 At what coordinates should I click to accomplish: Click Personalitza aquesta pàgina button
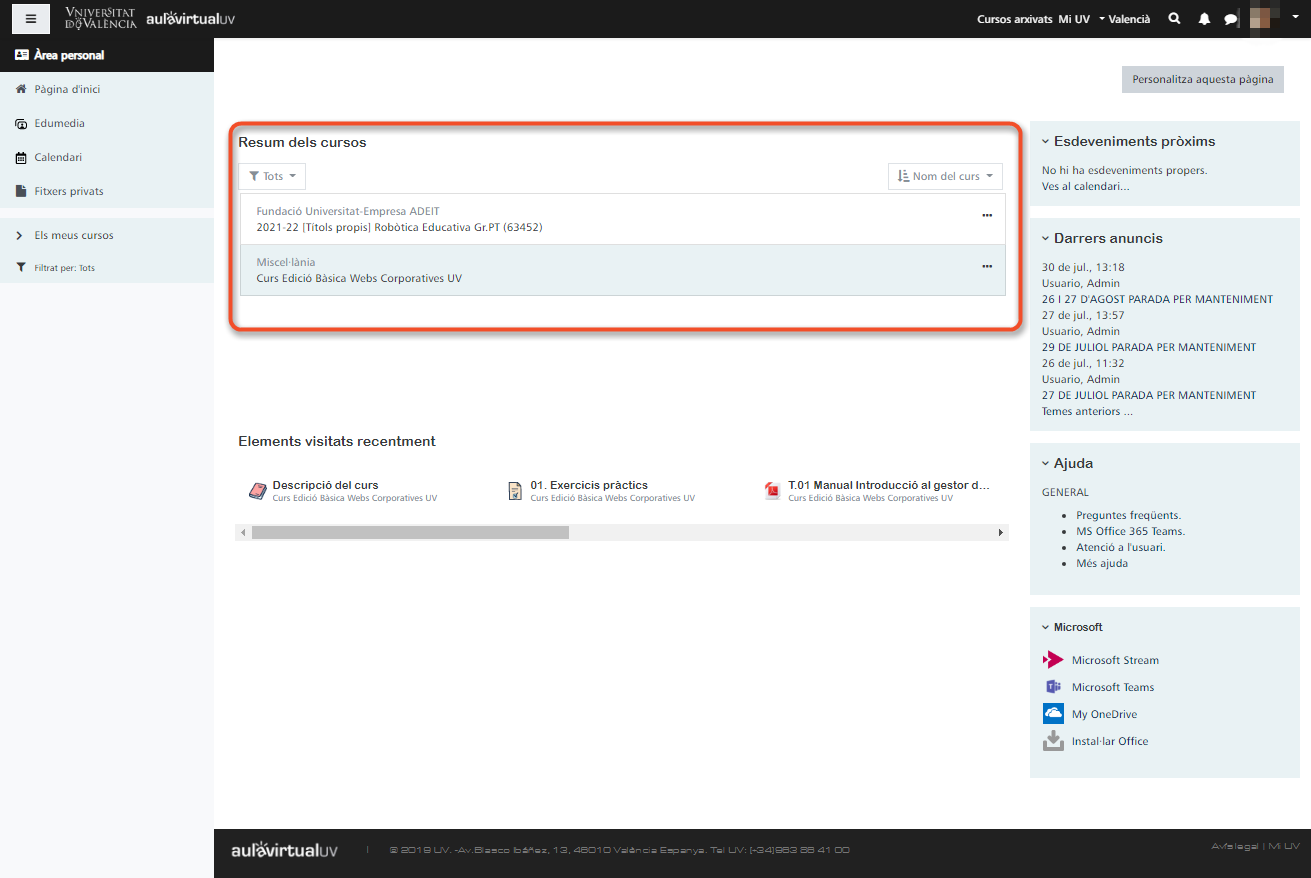click(x=1202, y=79)
